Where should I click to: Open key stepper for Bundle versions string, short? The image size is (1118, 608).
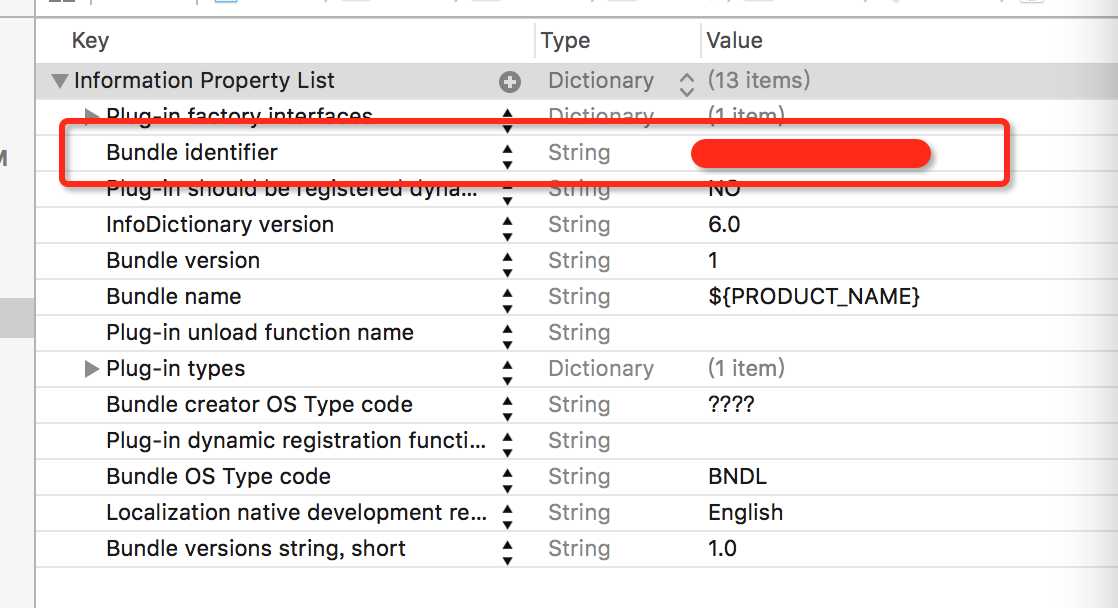coord(507,553)
